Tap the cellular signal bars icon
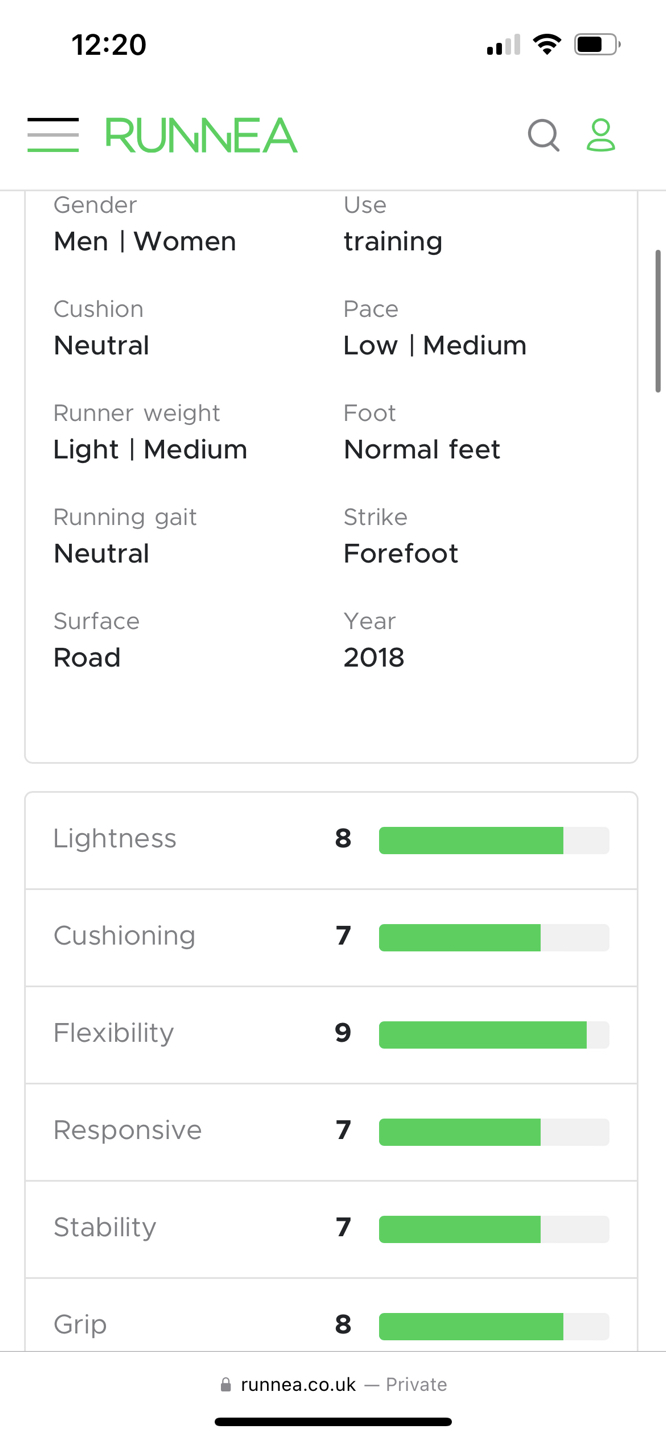 click(x=503, y=45)
